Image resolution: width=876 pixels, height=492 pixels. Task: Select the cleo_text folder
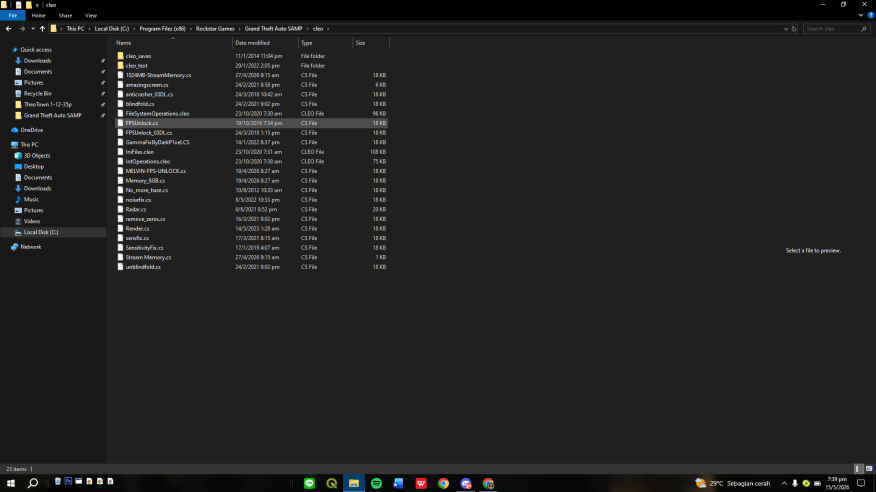[251, 65]
